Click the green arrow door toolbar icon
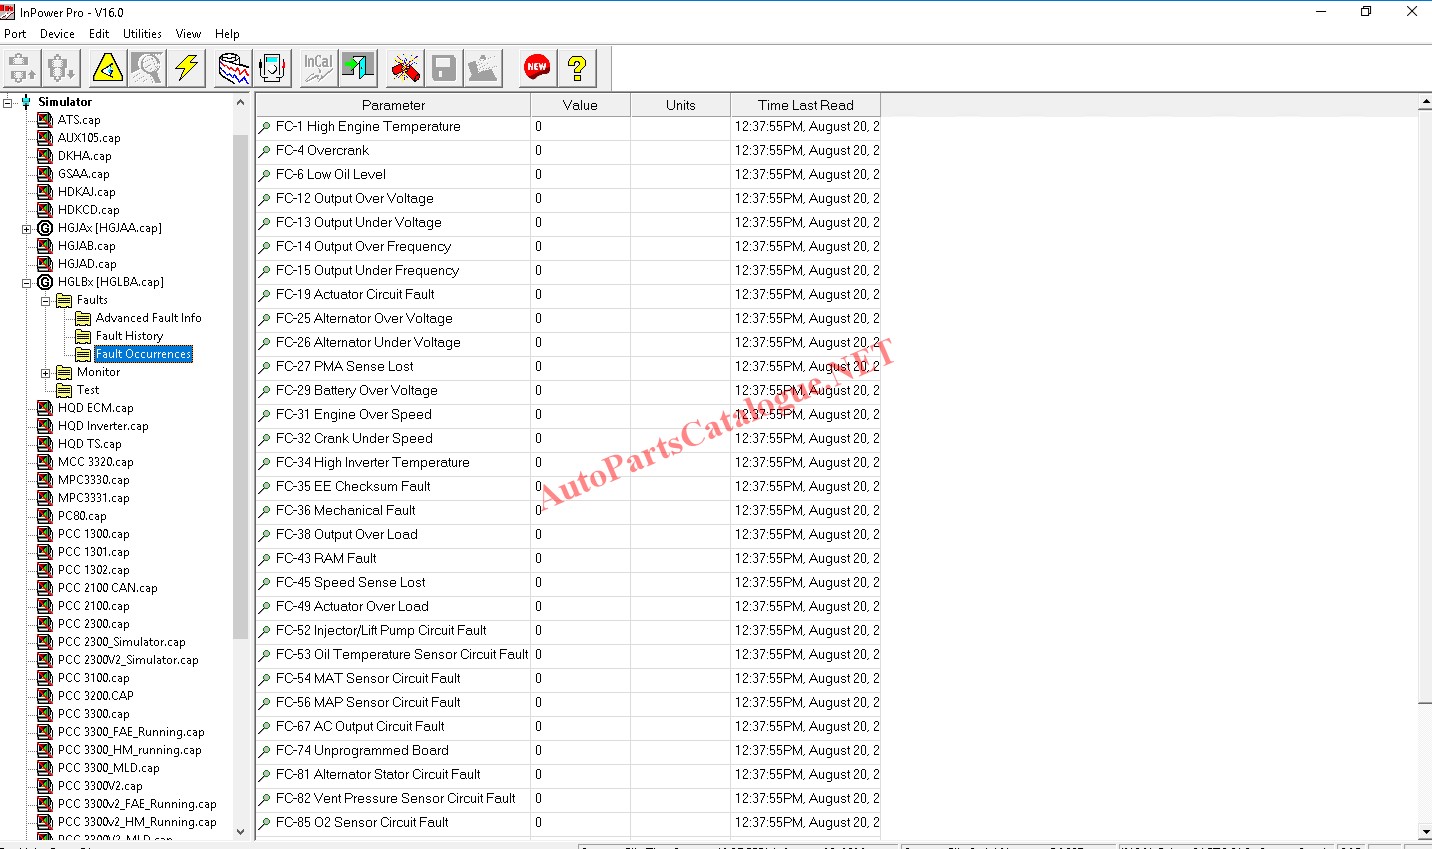The height and width of the screenshot is (849, 1432). tap(358, 68)
